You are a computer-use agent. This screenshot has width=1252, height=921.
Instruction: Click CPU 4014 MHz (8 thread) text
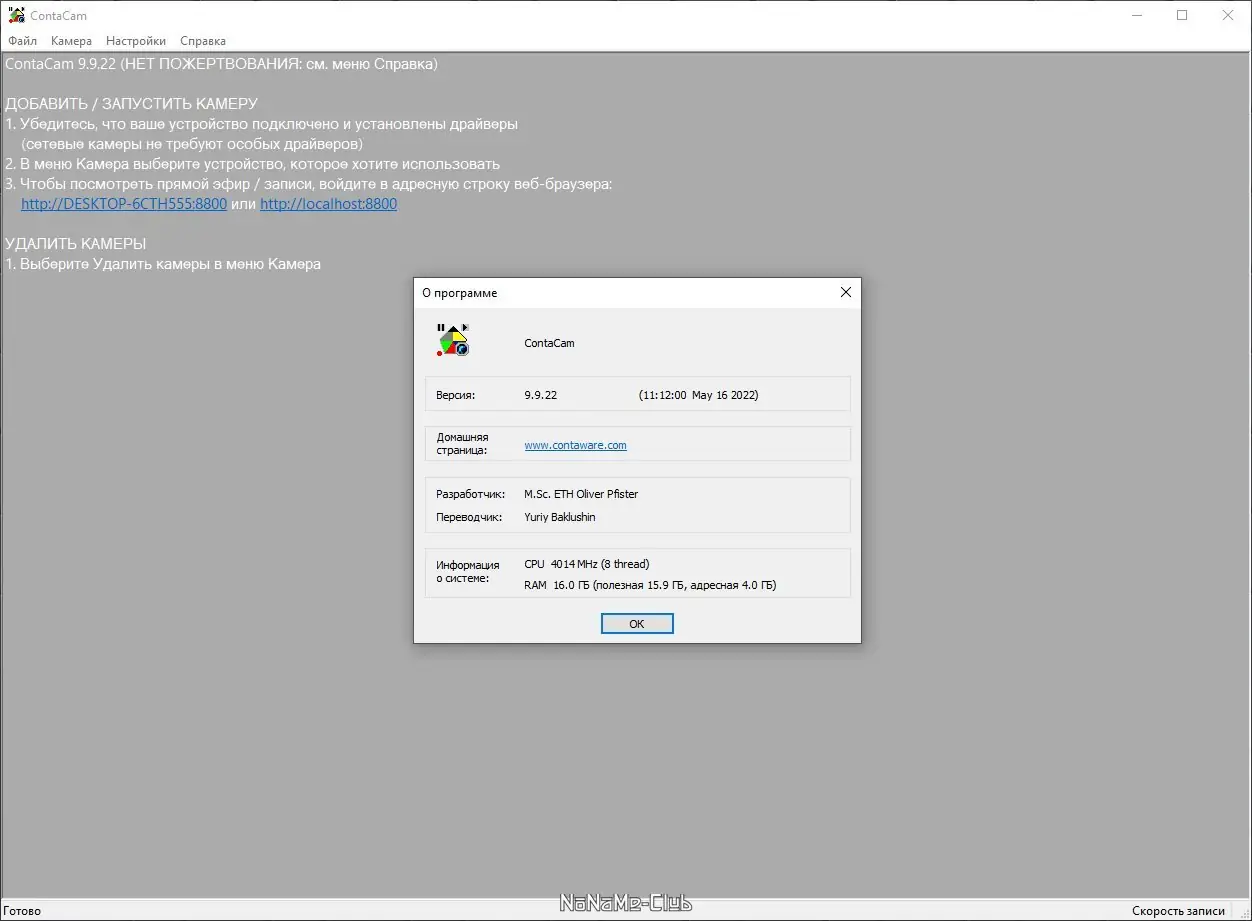click(x=586, y=564)
